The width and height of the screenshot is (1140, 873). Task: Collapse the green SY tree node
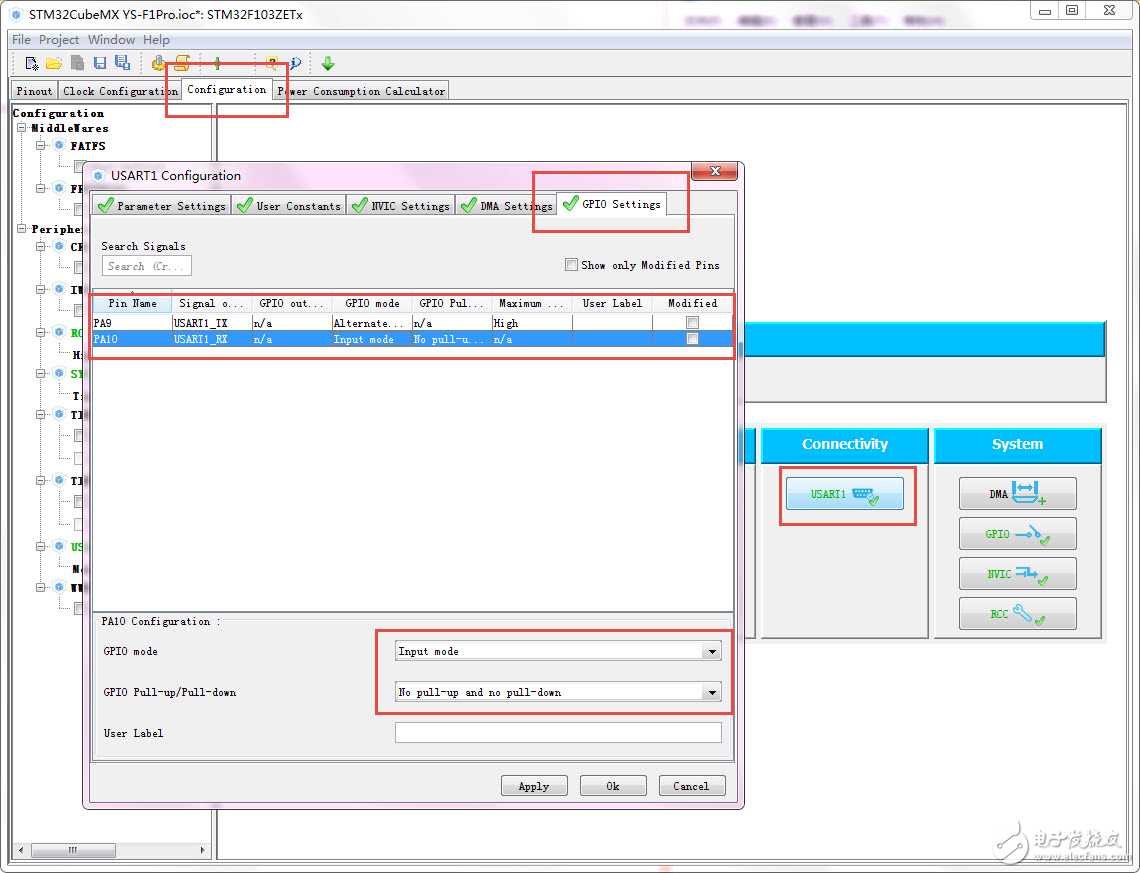[41, 374]
